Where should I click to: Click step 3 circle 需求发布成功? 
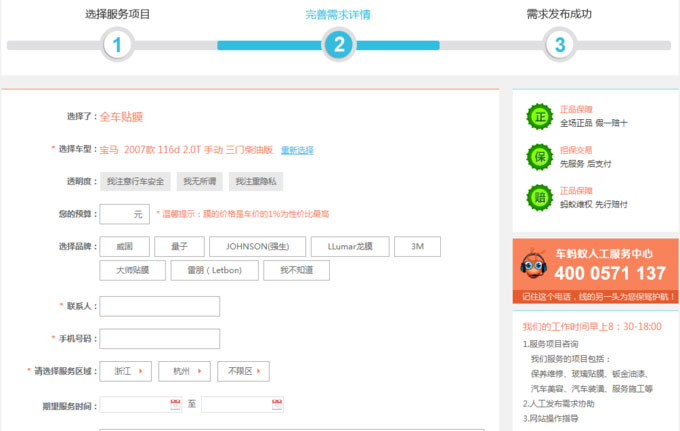pos(559,45)
